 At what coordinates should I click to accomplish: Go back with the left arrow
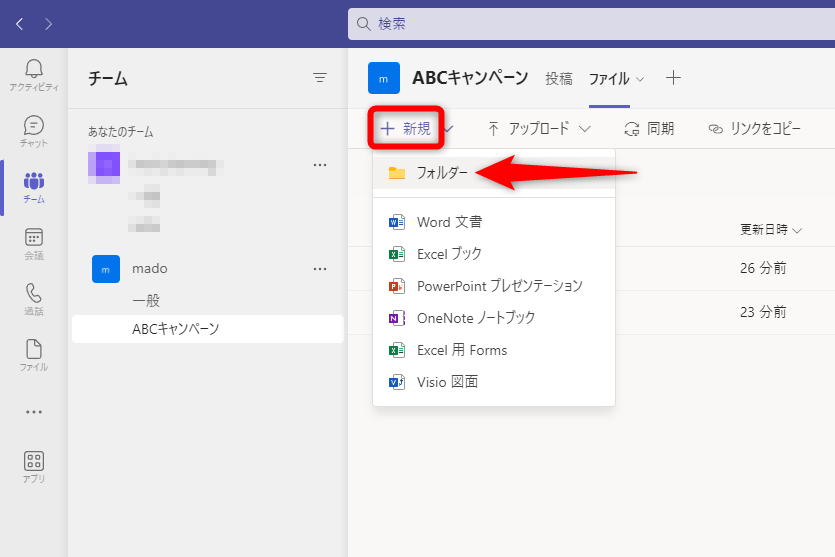[x=20, y=23]
